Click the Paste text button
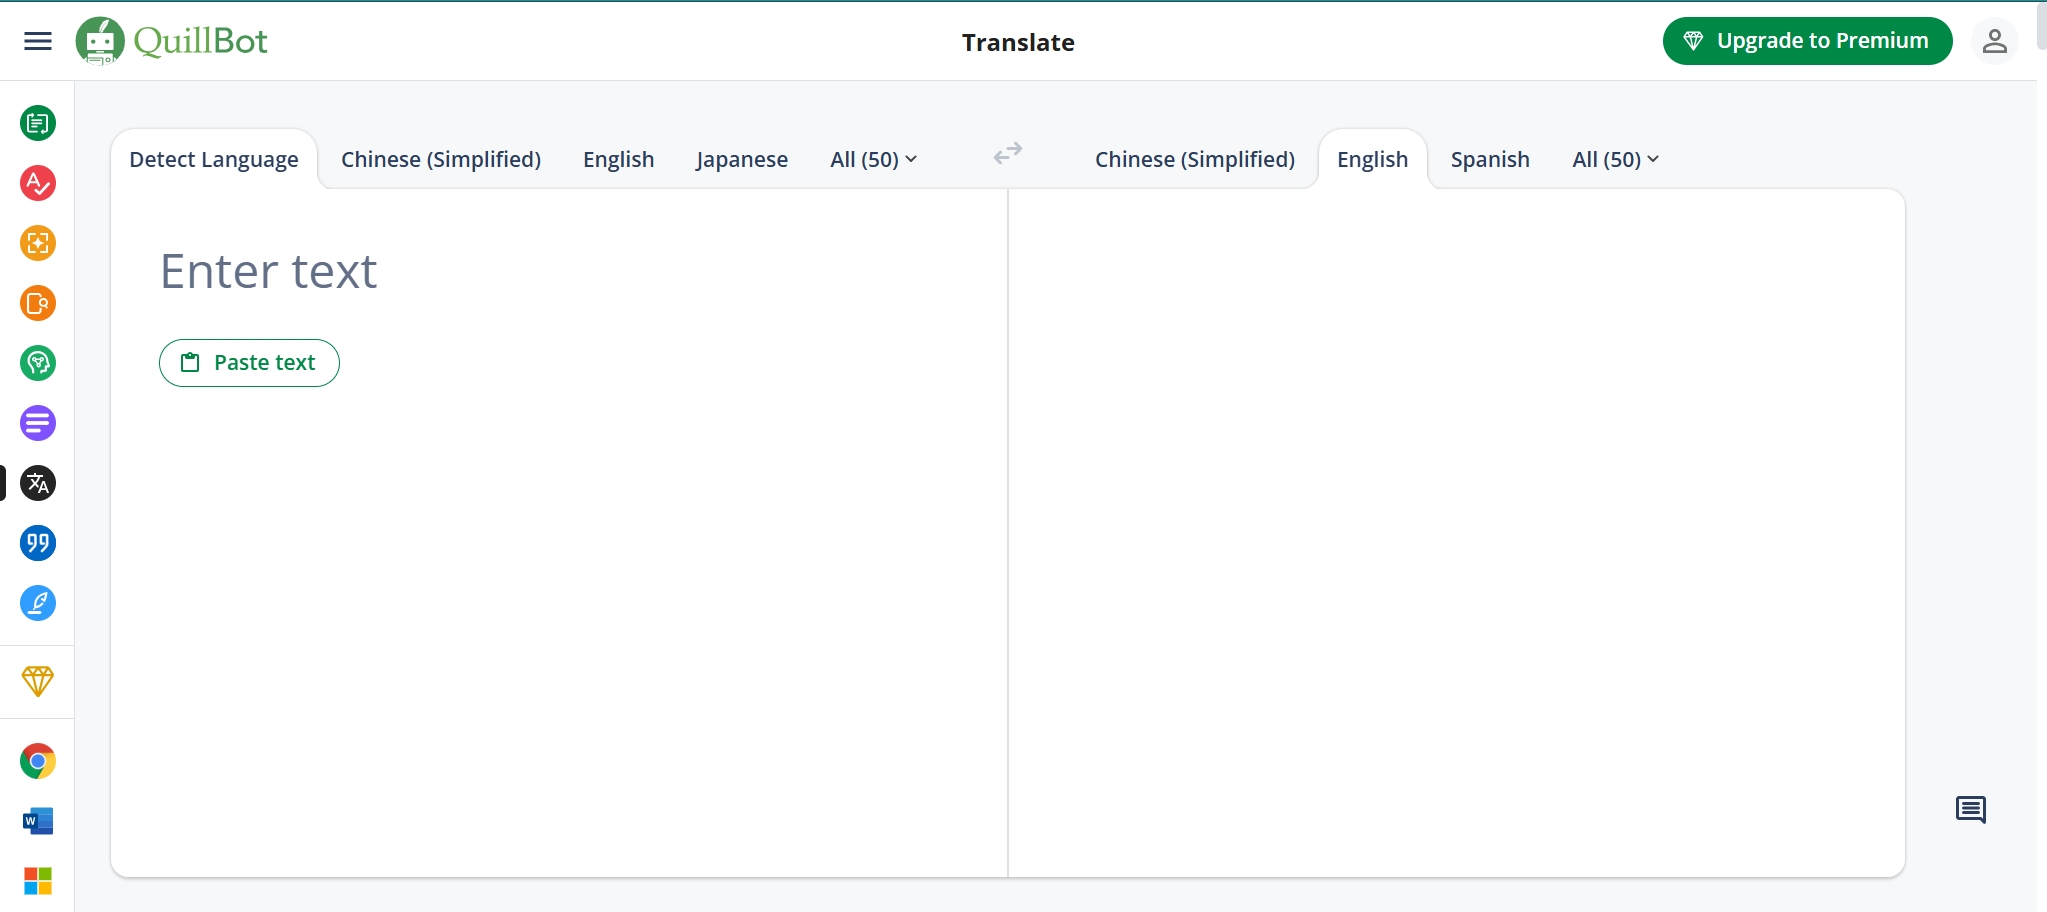Image resolution: width=2047 pixels, height=912 pixels. (x=249, y=363)
